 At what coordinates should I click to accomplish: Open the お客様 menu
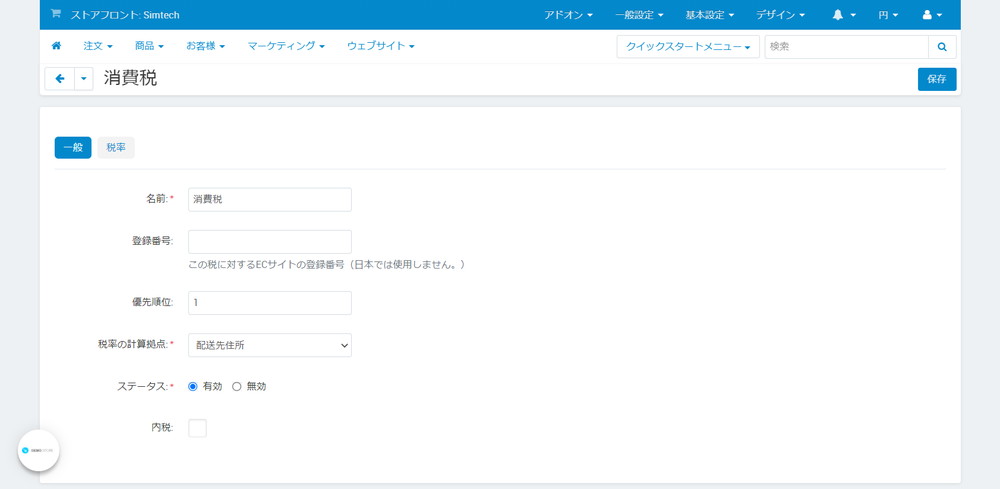pos(205,46)
